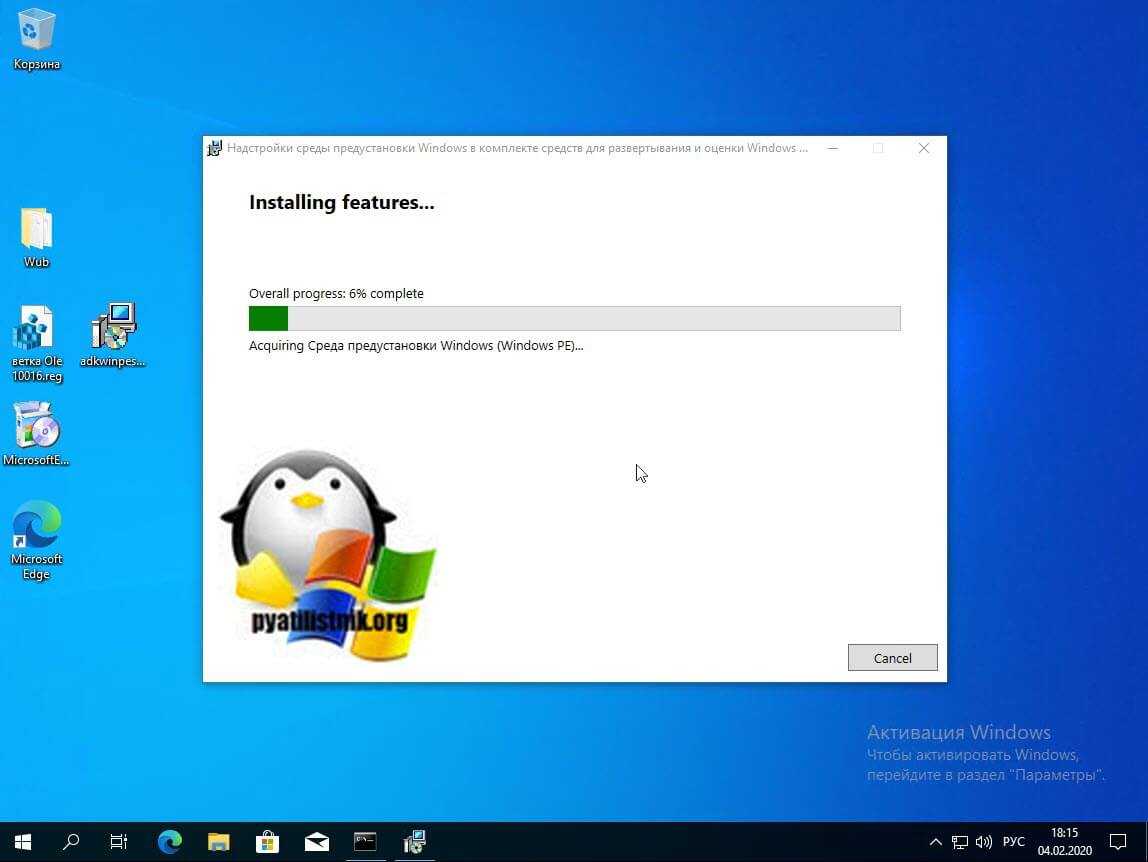1148x862 pixels.
Task: Select the adkwinpesetup installer desktop icon
Action: point(113,328)
